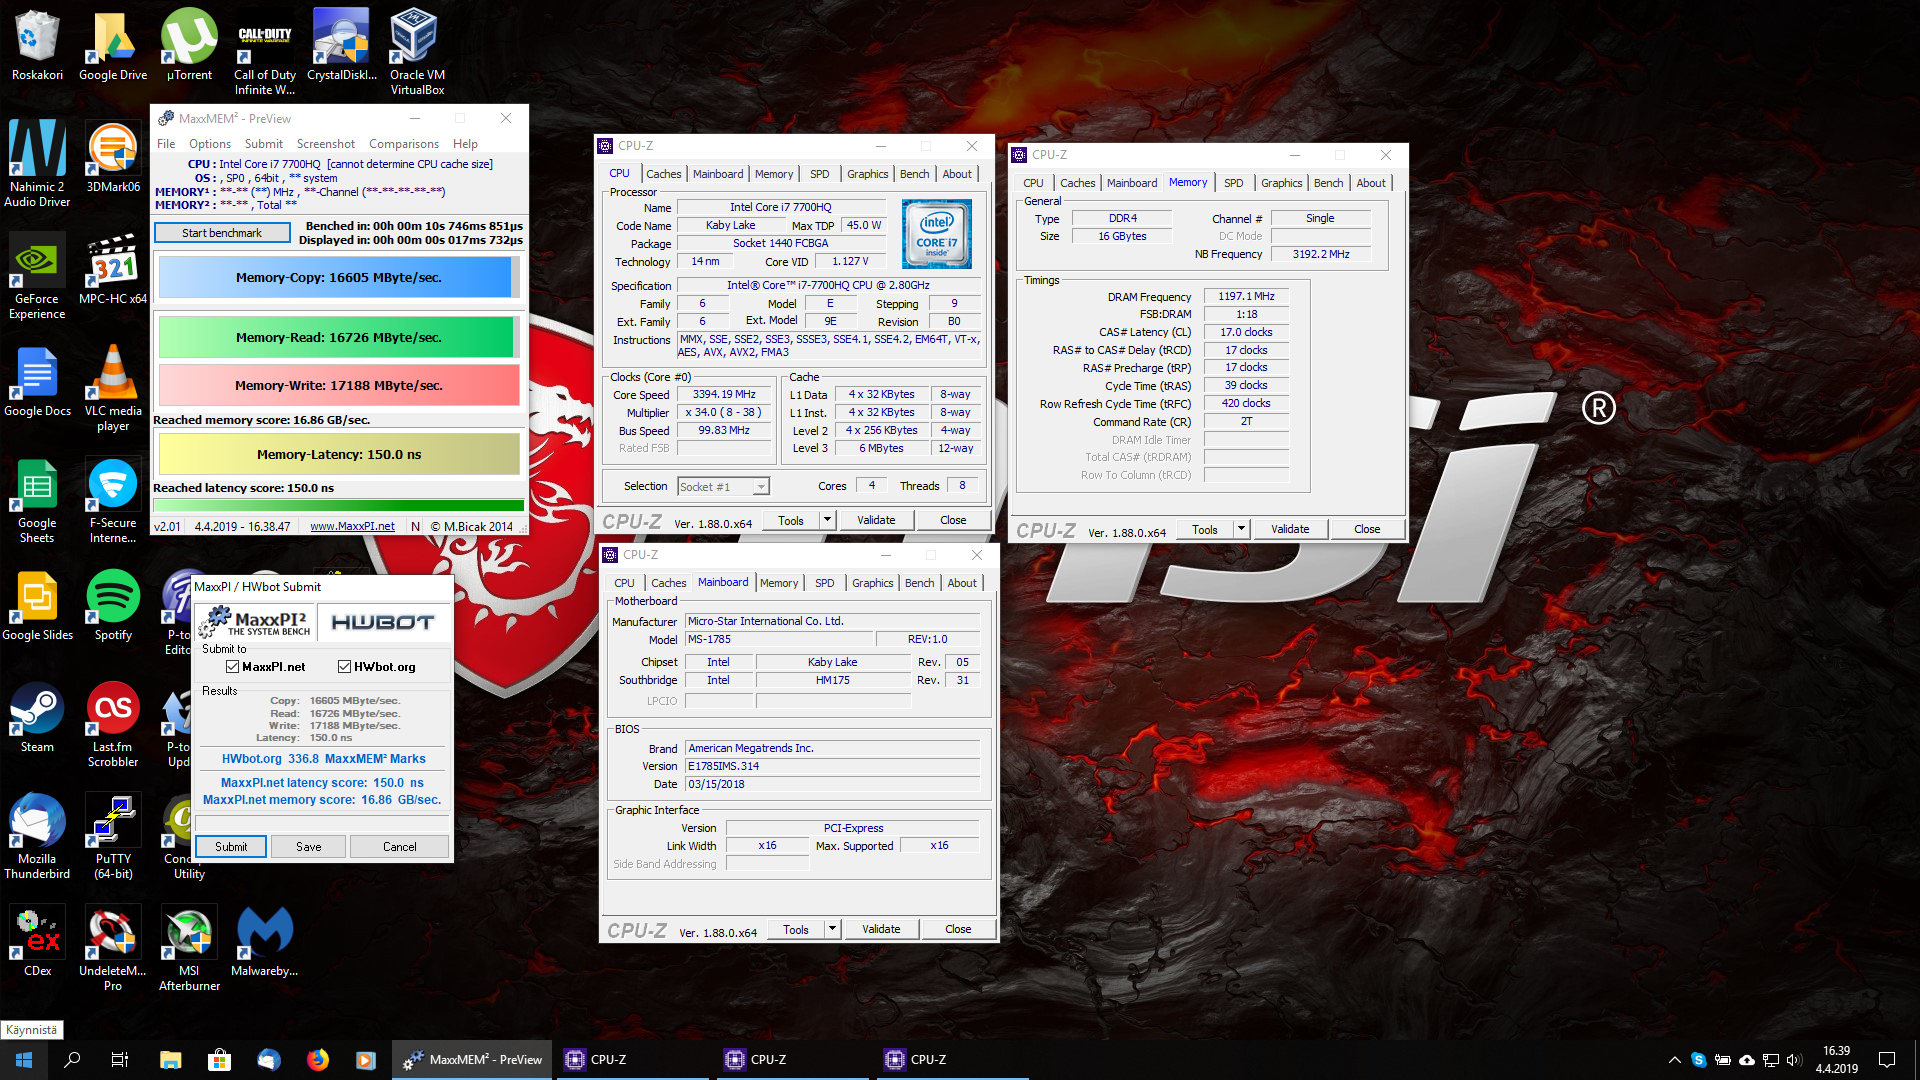Open Call of Duty Infinite Warfare shortcut
Viewport: 1920px width, 1080px height.
point(265,53)
